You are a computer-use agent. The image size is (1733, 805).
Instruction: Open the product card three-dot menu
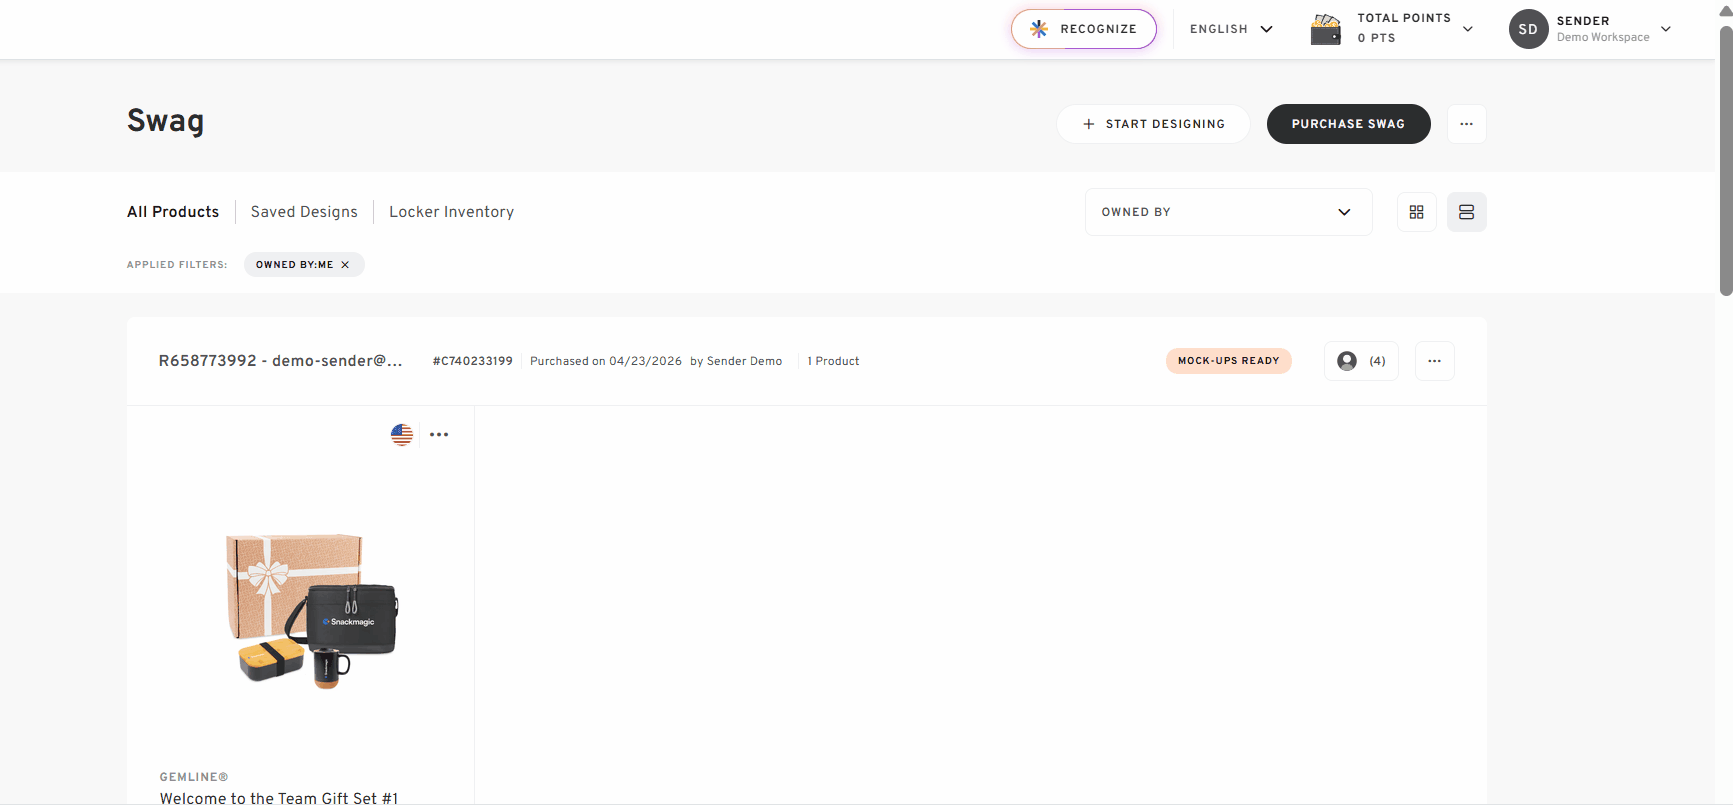439,435
